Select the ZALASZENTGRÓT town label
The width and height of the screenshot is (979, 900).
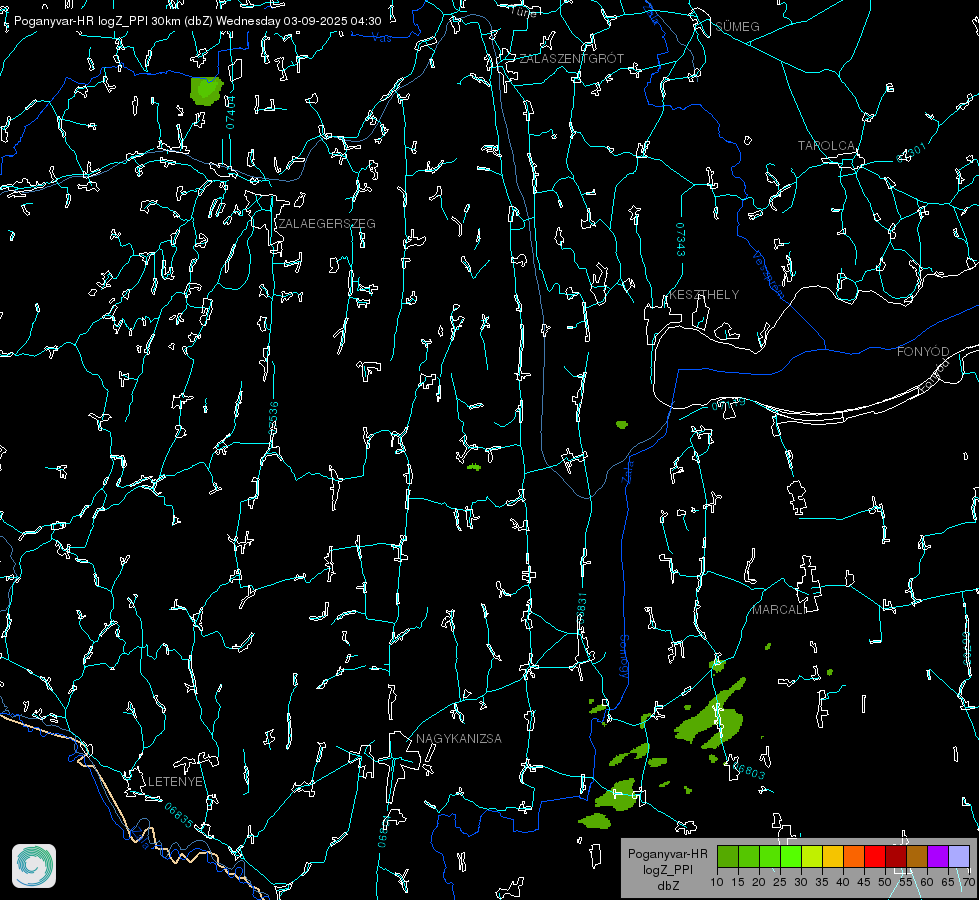coord(571,59)
